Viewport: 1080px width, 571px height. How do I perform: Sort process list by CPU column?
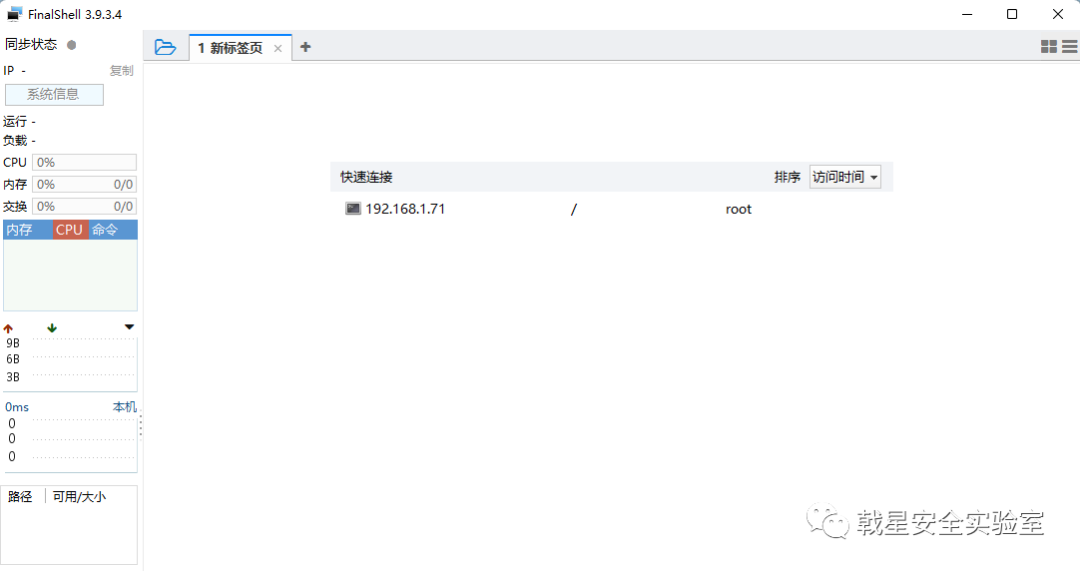point(70,230)
